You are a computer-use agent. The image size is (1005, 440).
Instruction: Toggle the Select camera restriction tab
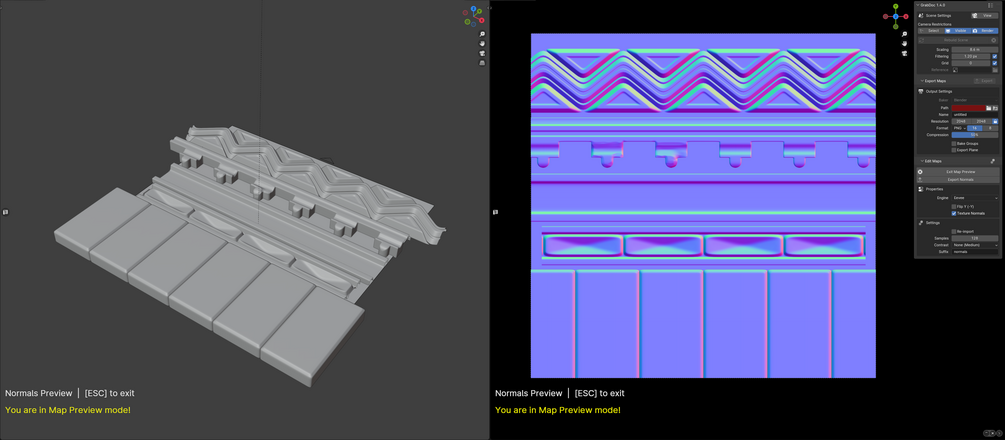click(x=931, y=31)
